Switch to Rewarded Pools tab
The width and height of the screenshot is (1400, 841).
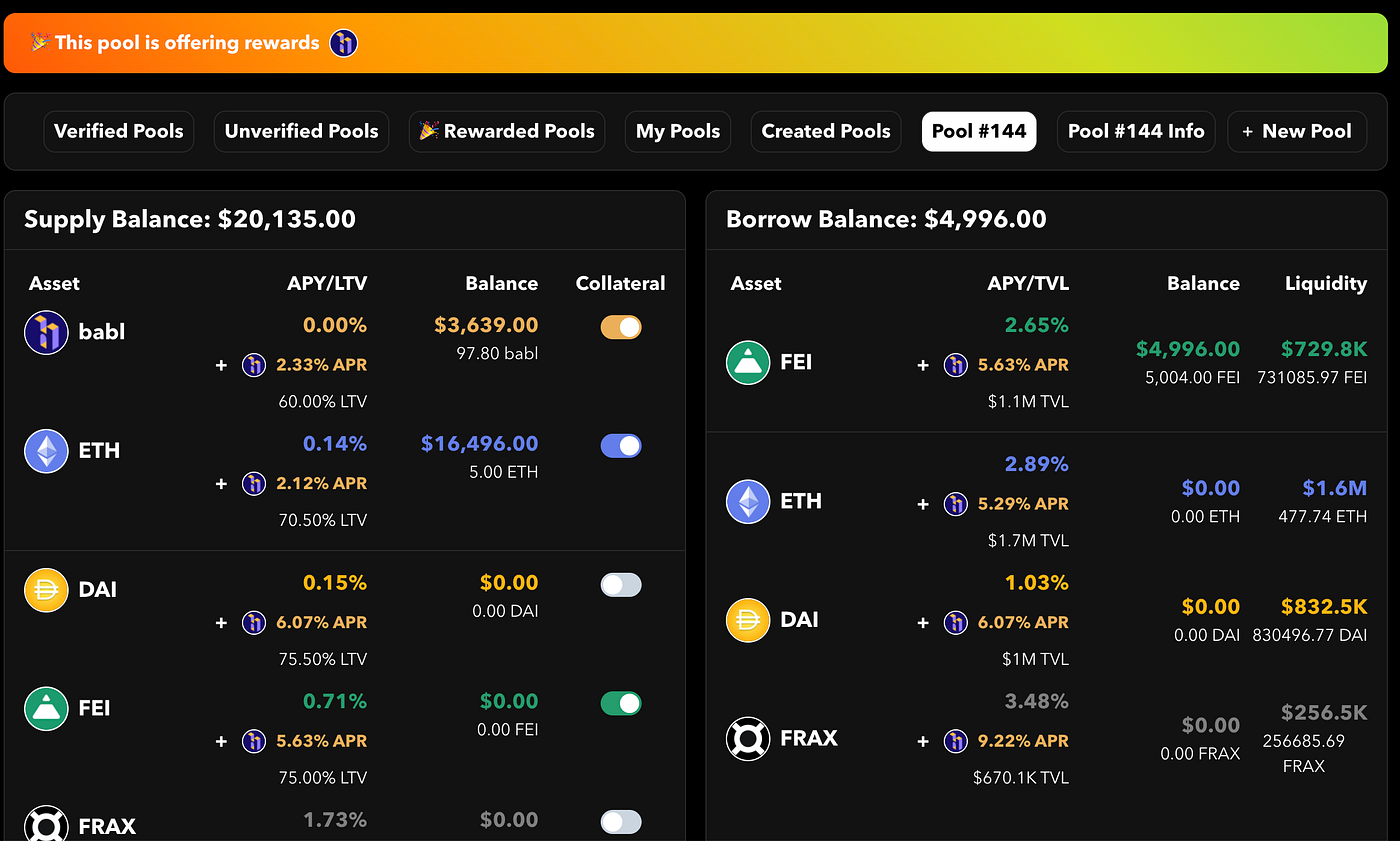(507, 131)
